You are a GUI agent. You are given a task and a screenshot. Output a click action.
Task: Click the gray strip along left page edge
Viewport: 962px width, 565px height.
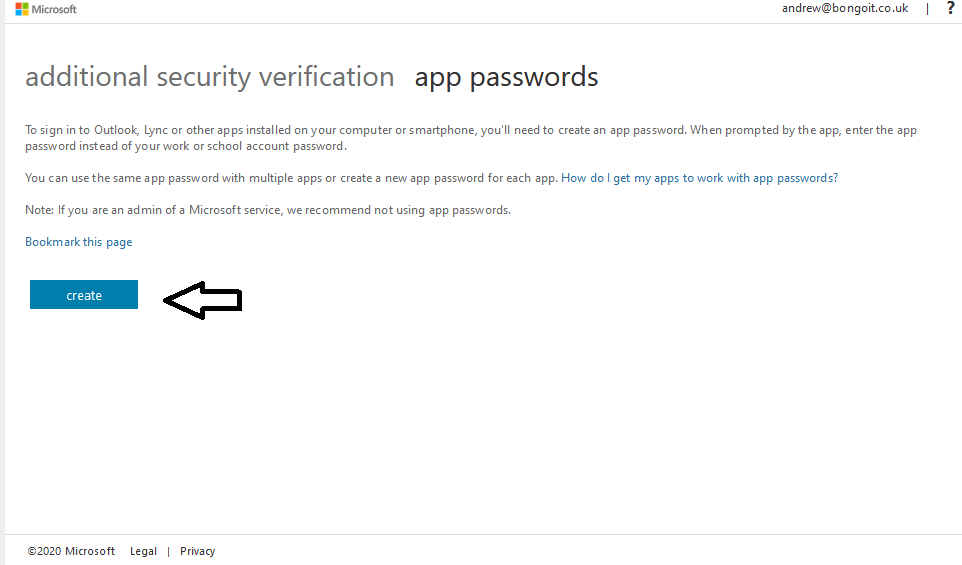2,282
